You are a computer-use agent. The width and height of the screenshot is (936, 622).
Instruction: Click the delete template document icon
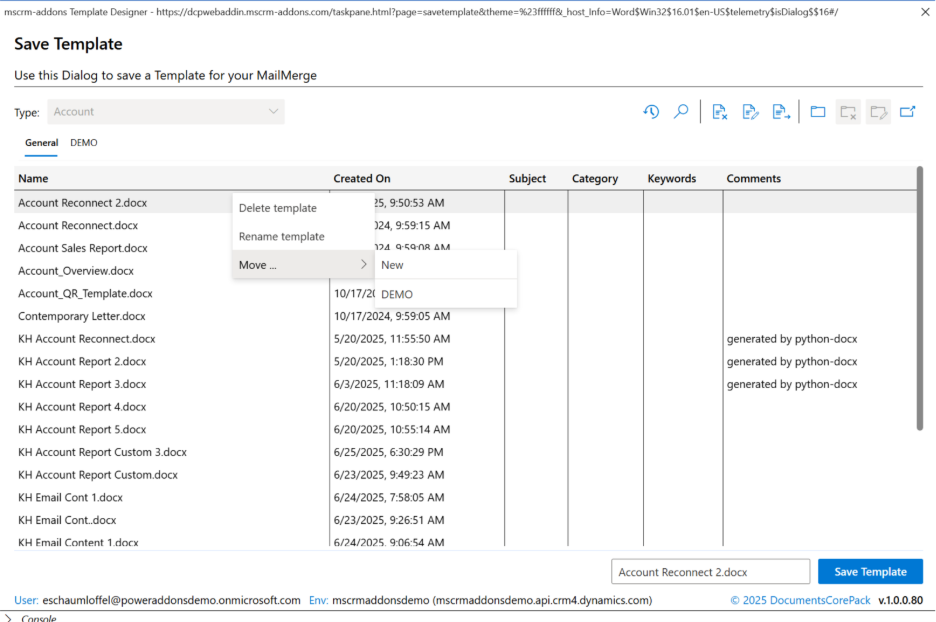(x=720, y=112)
